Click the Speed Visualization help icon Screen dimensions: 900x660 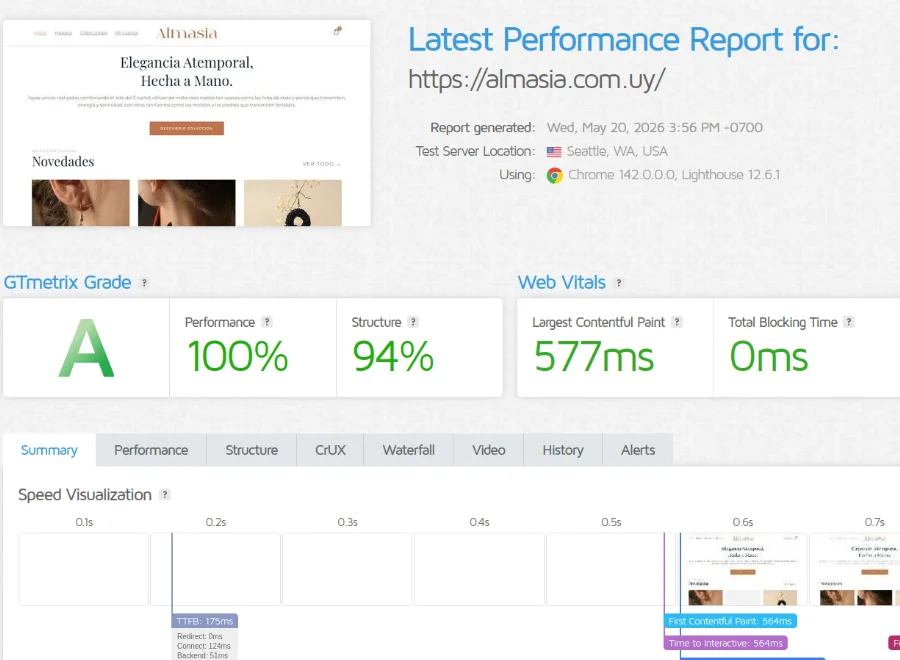pyautogui.click(x=165, y=494)
